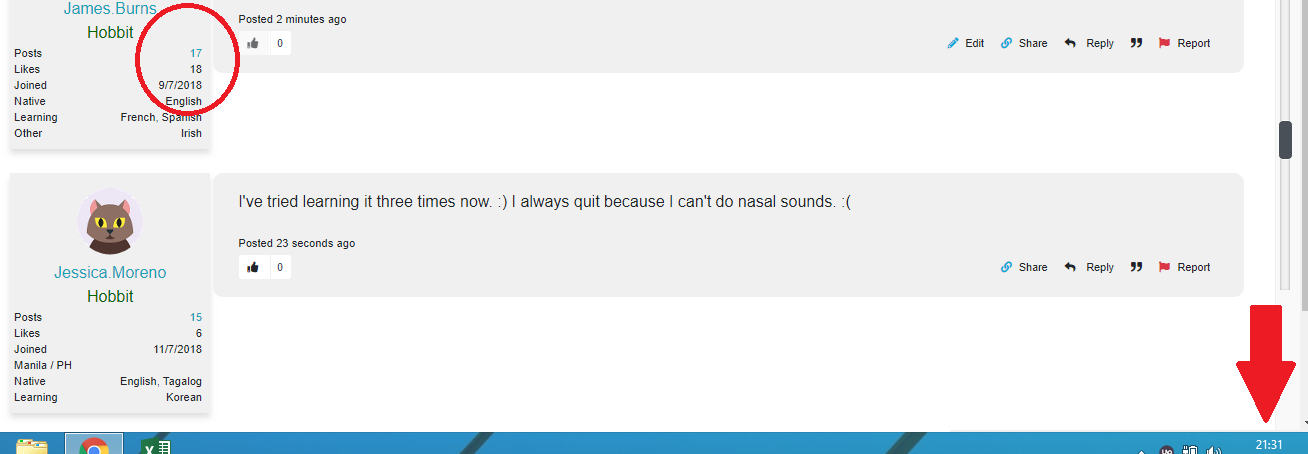This screenshot has width=1308, height=454.
Task: Click the pencil Edit icon on James.Burns's post
Action: [954, 43]
